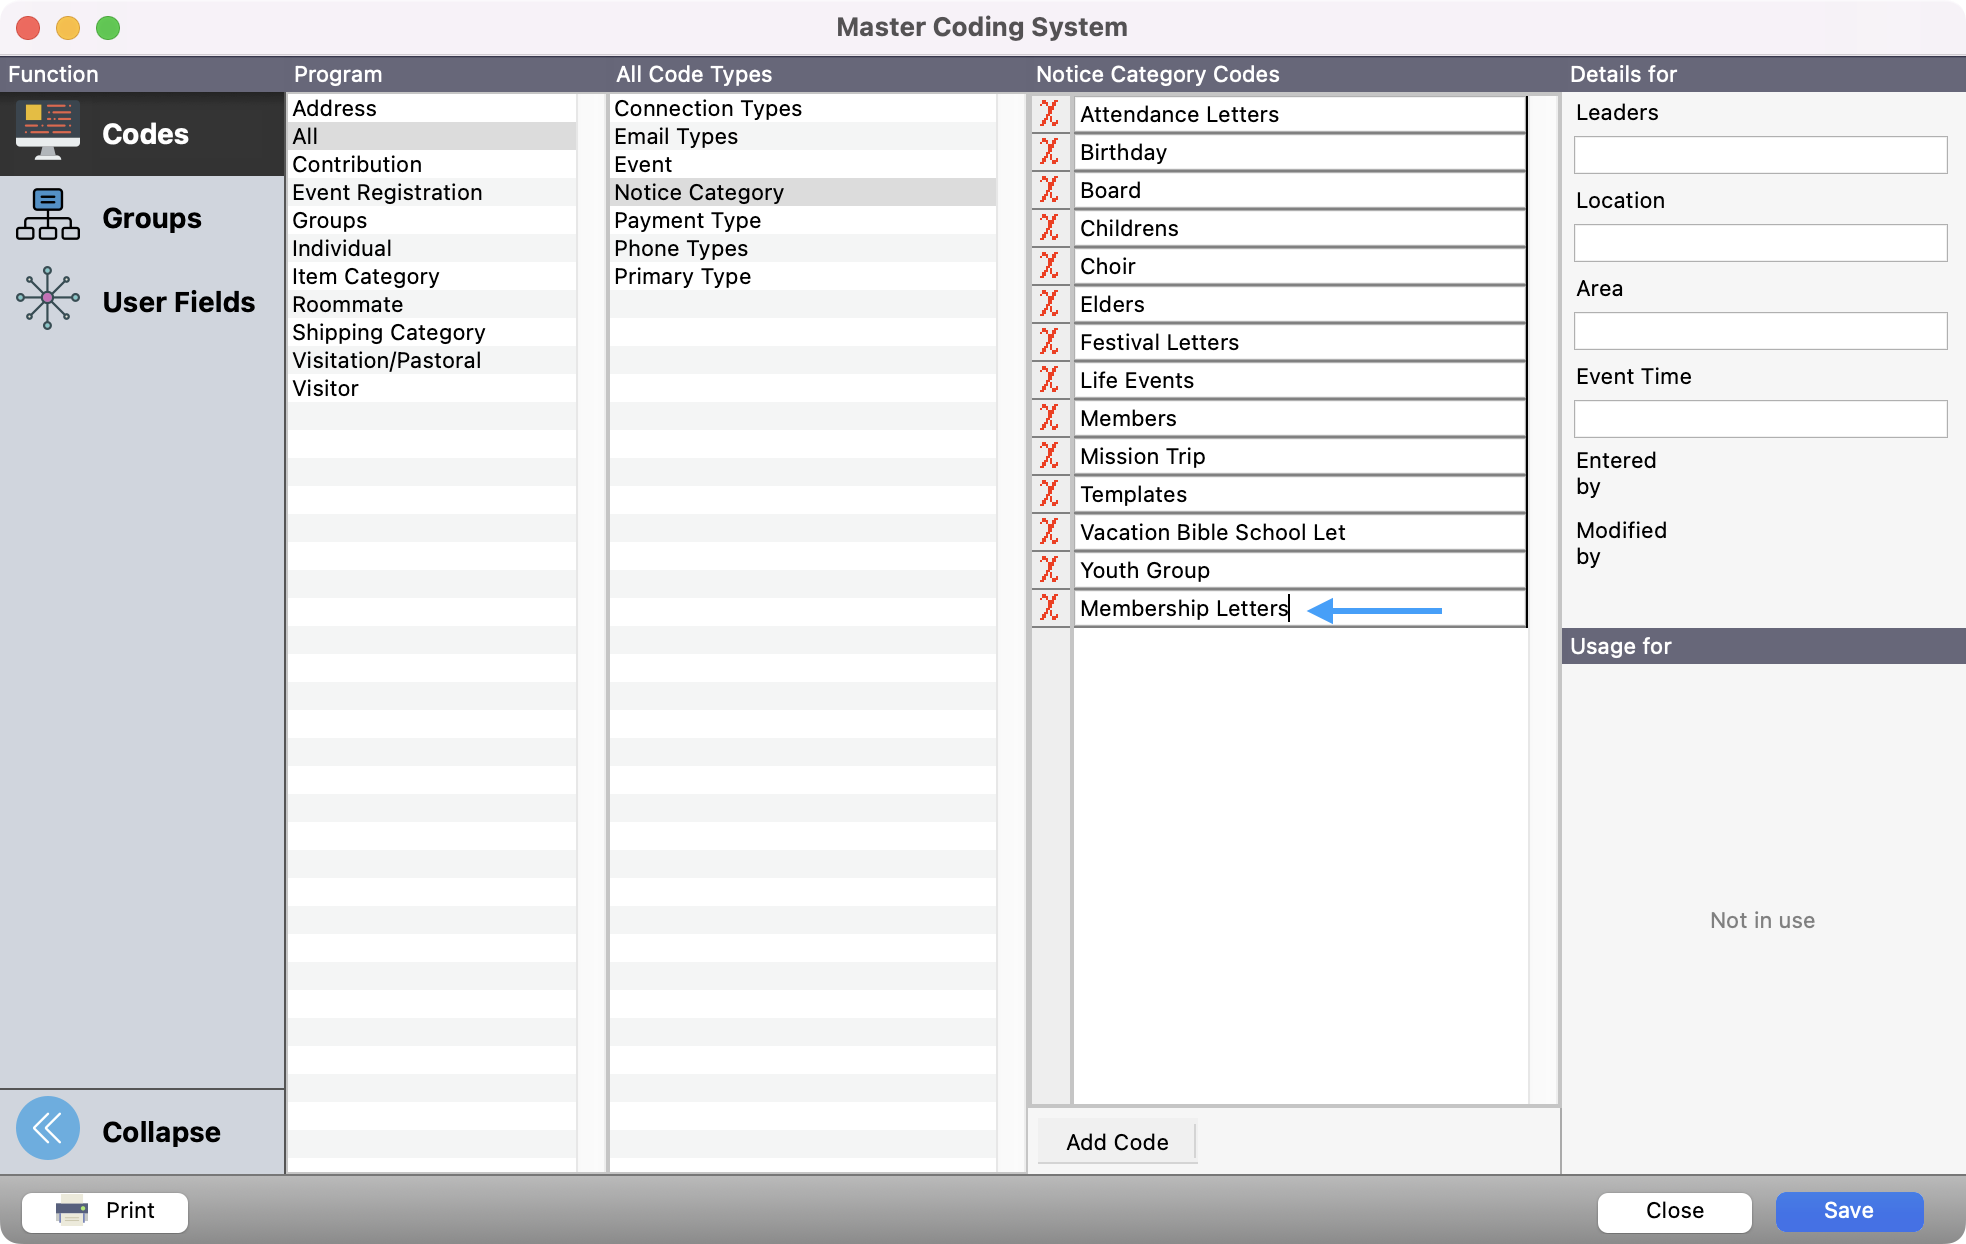Viewport: 1966px width, 1244px height.
Task: Click the printer icon next to Print
Action: point(70,1211)
